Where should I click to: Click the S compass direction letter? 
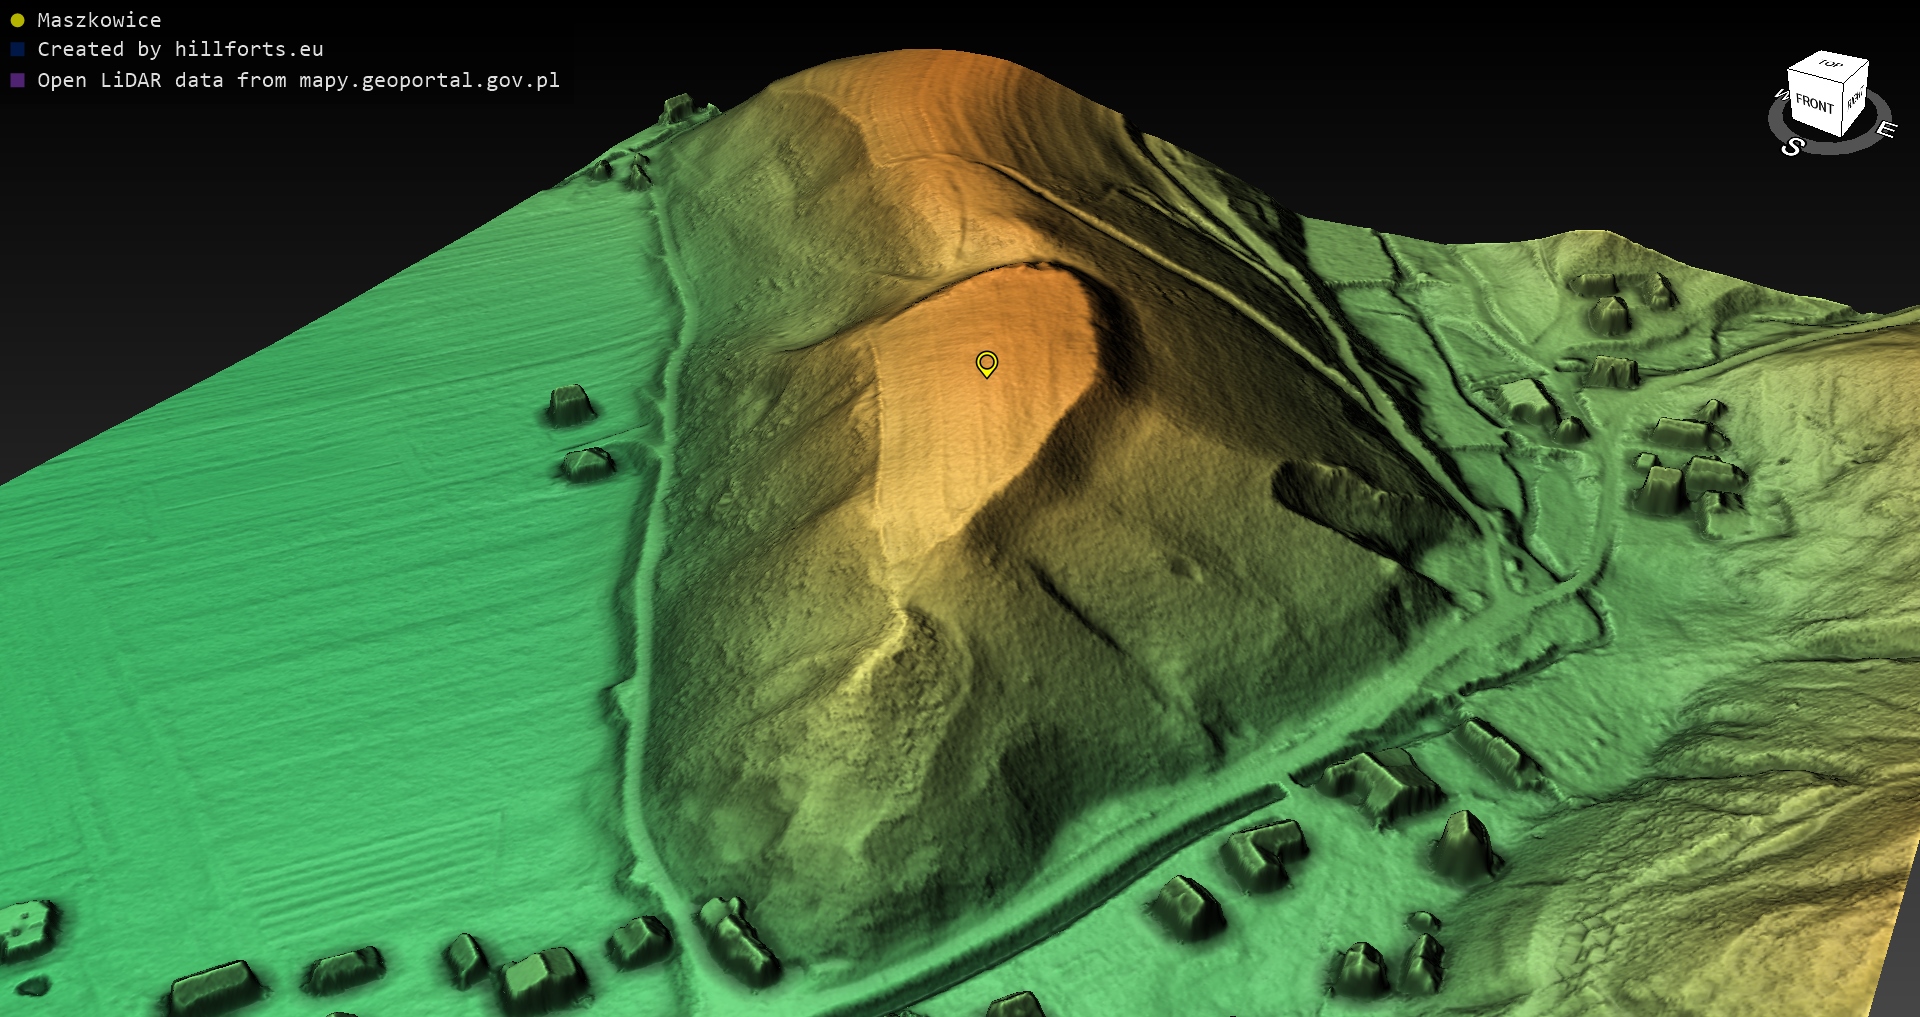(x=1792, y=147)
